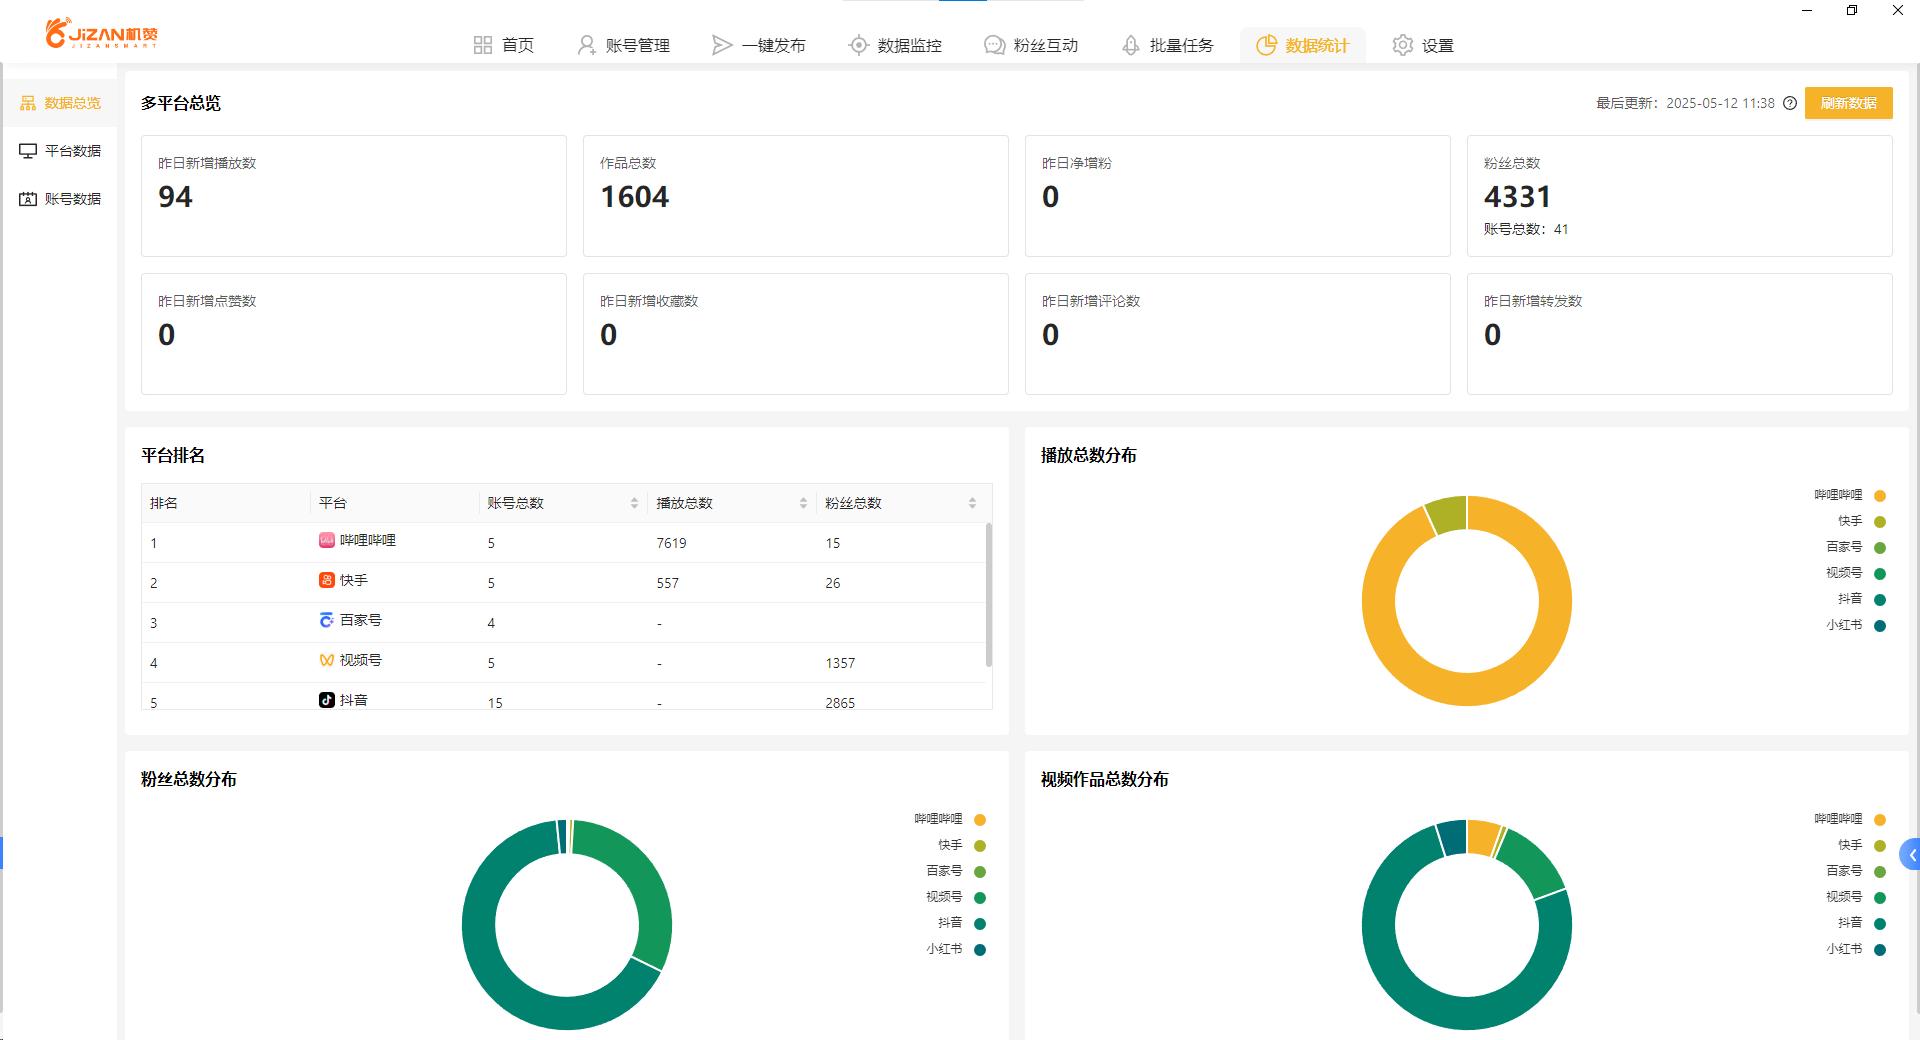Open 平台数据 in the sidebar

(60, 151)
